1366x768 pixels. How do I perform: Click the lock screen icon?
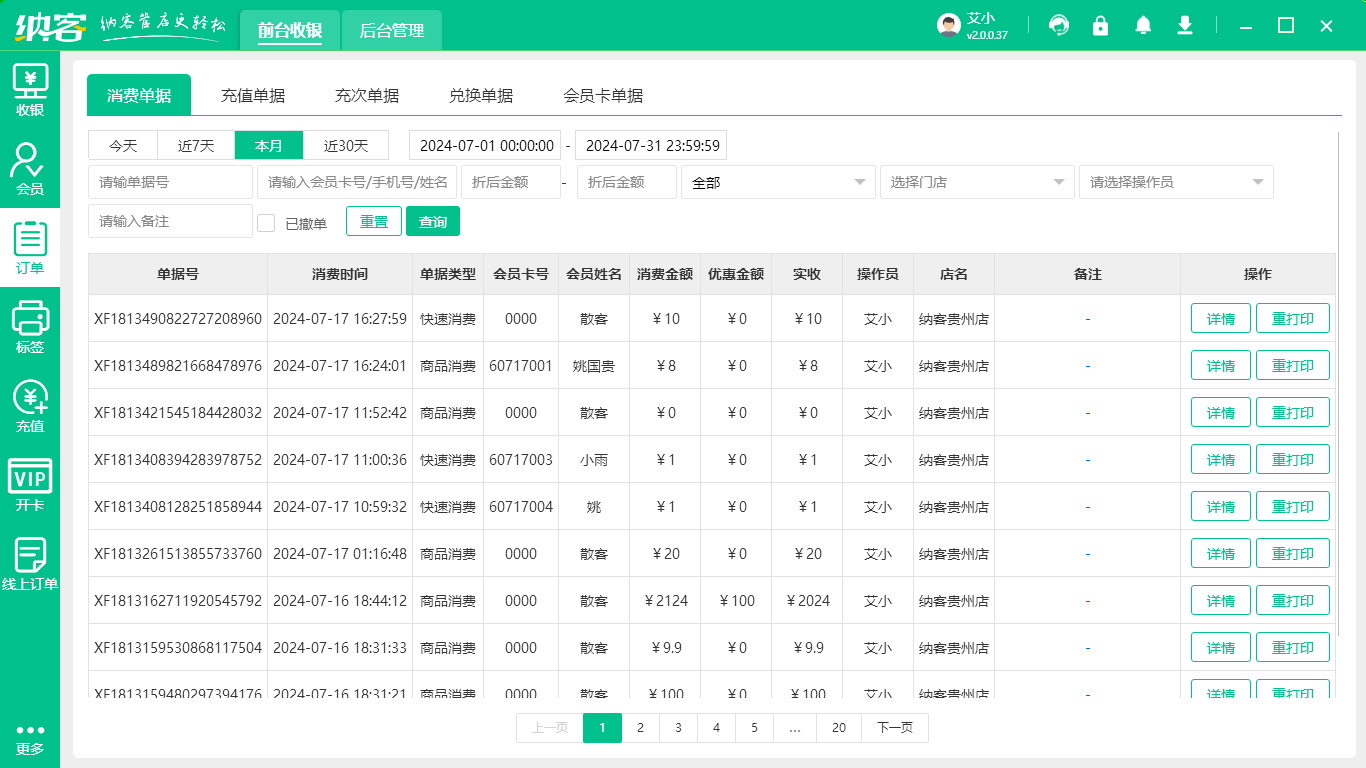pos(1101,25)
